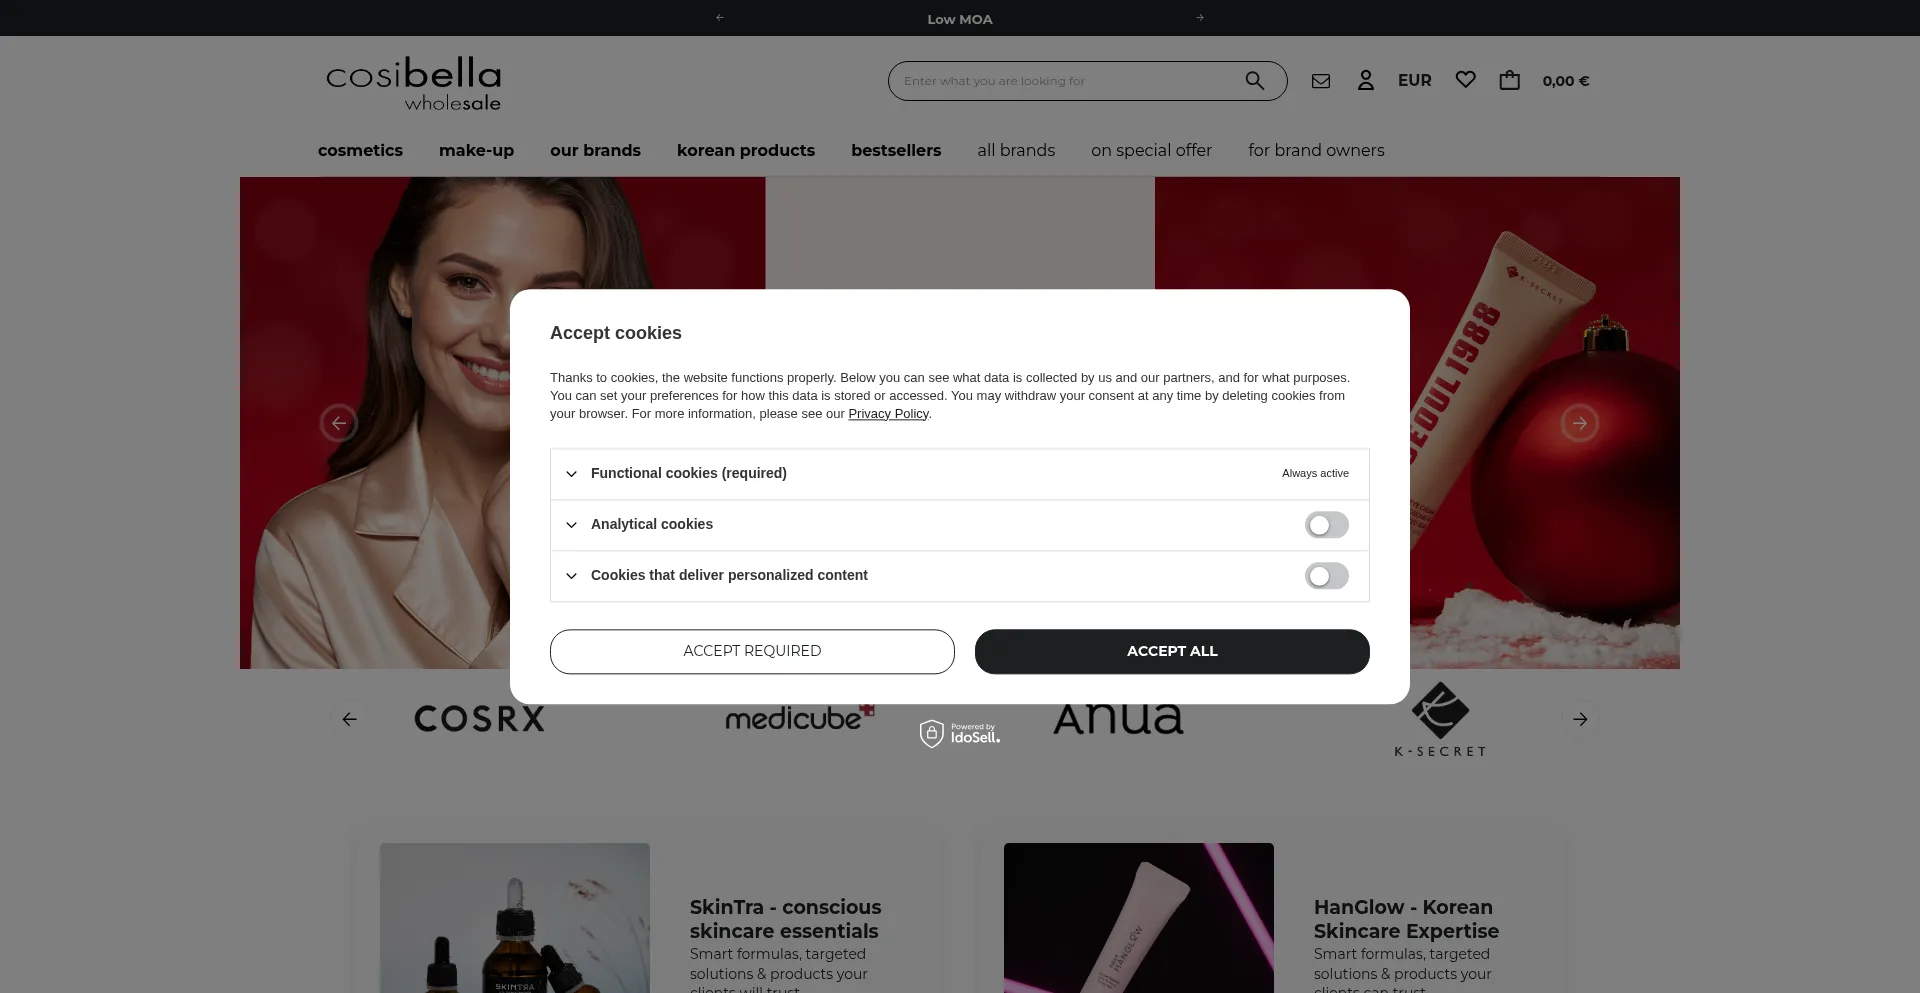Image resolution: width=1920 pixels, height=993 pixels.
Task: Open EUR currency selector
Action: (1414, 81)
